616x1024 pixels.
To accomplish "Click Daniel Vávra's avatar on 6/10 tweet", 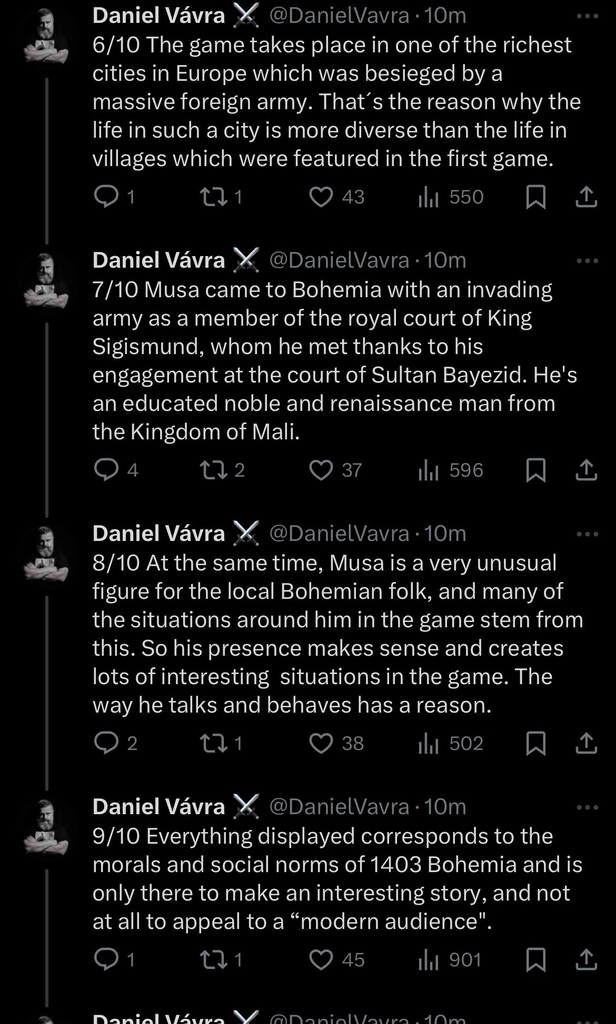I will click(46, 37).
